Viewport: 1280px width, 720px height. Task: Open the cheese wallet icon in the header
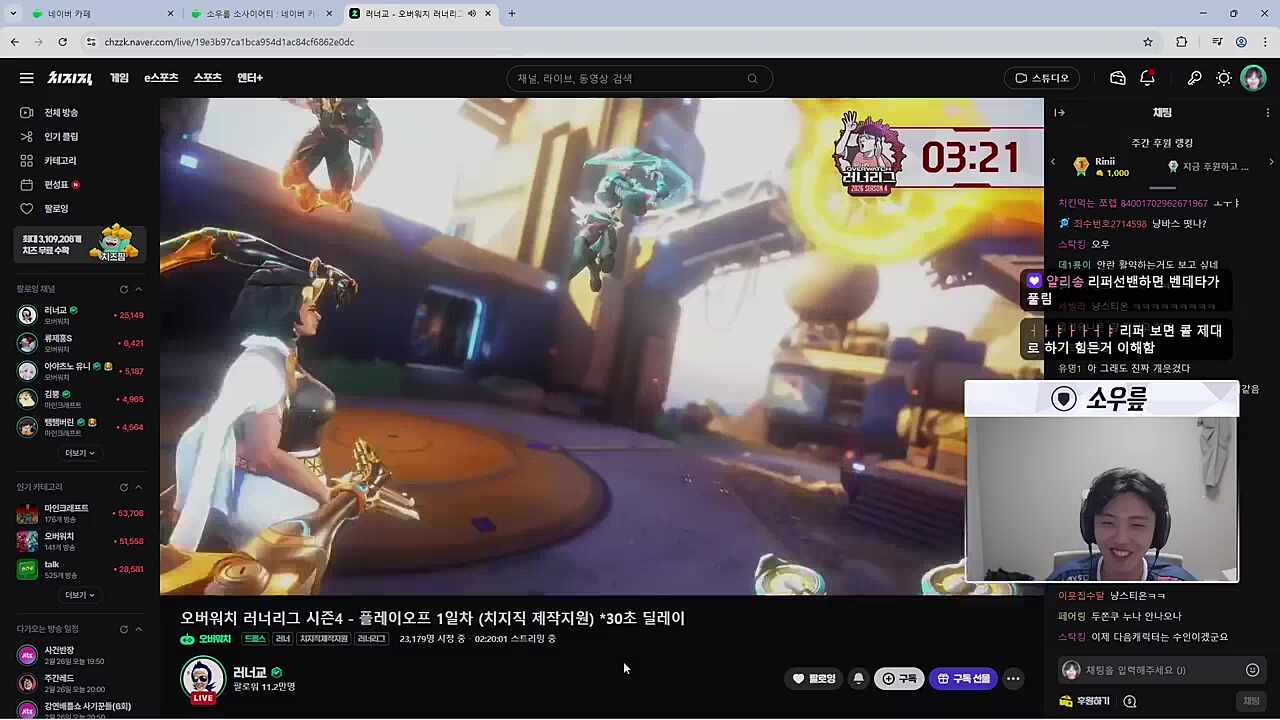[1118, 78]
